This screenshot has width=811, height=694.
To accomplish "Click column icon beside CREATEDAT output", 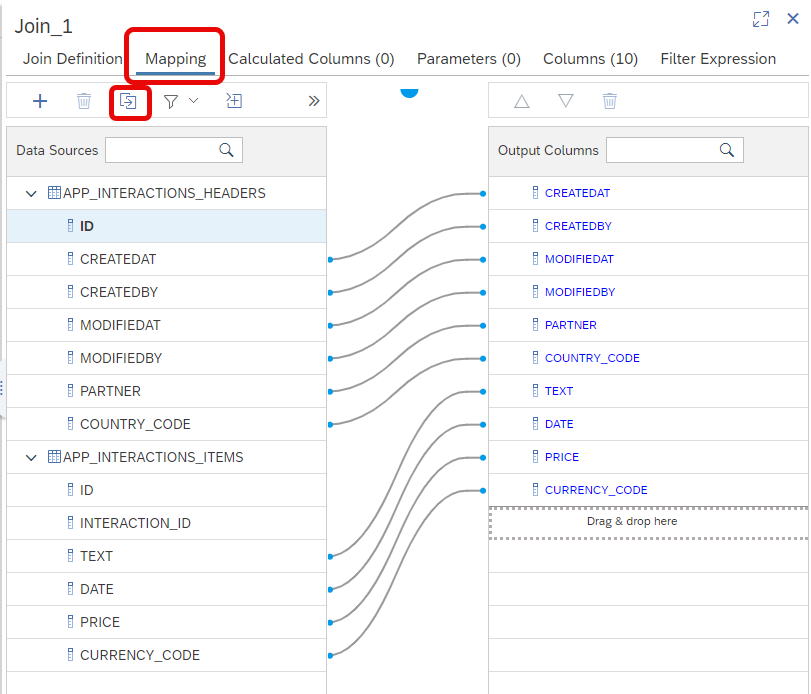I will 535,193.
